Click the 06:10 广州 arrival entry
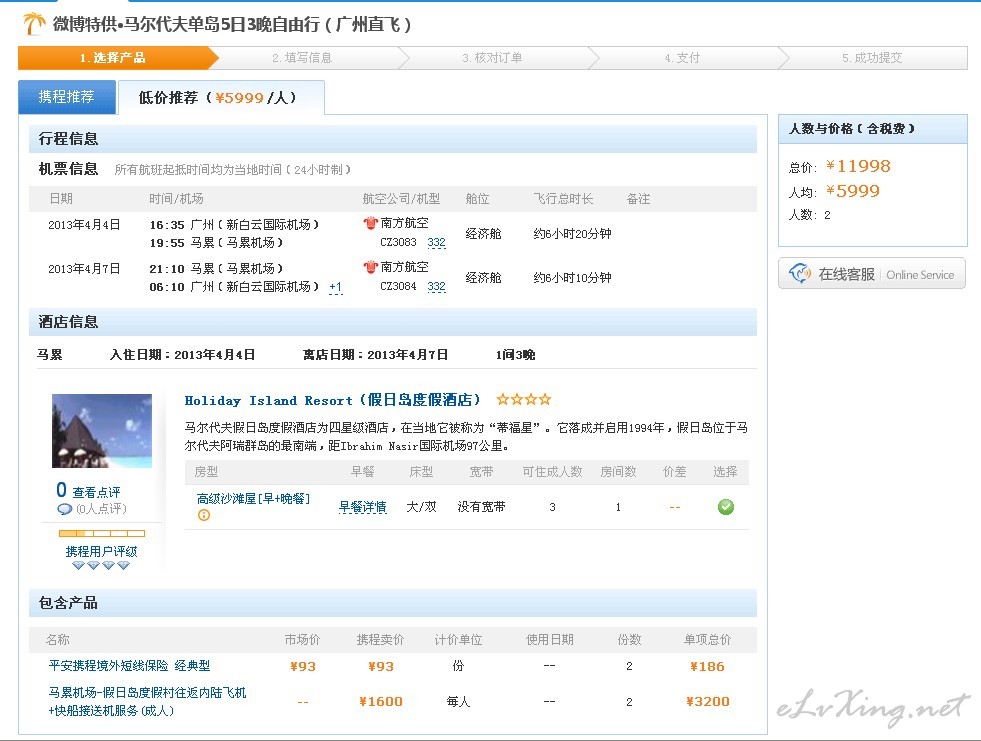This screenshot has width=981, height=741. [x=235, y=287]
